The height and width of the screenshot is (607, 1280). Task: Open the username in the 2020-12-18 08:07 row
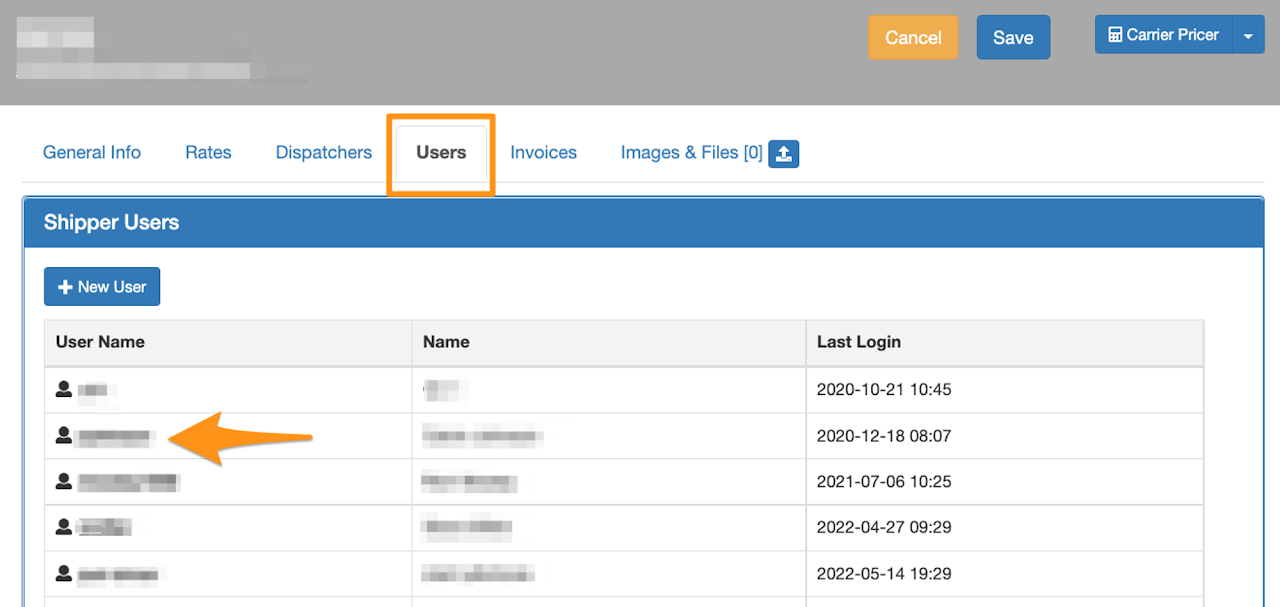(x=116, y=436)
